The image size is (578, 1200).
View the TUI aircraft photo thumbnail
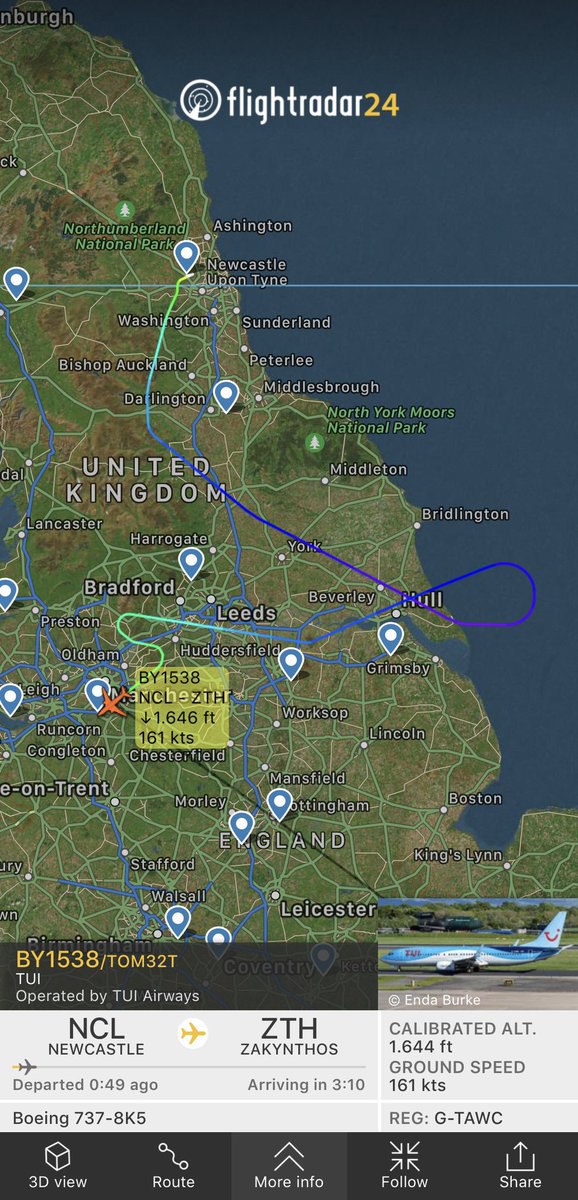478,954
